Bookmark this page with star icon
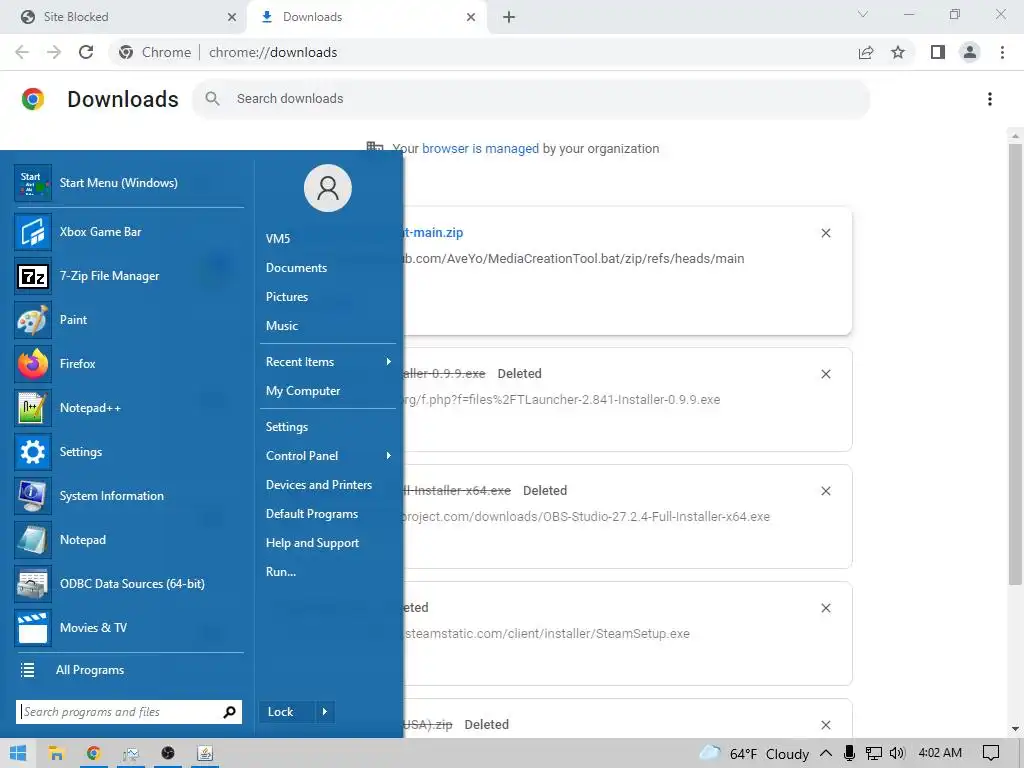The width and height of the screenshot is (1024, 768). click(898, 52)
